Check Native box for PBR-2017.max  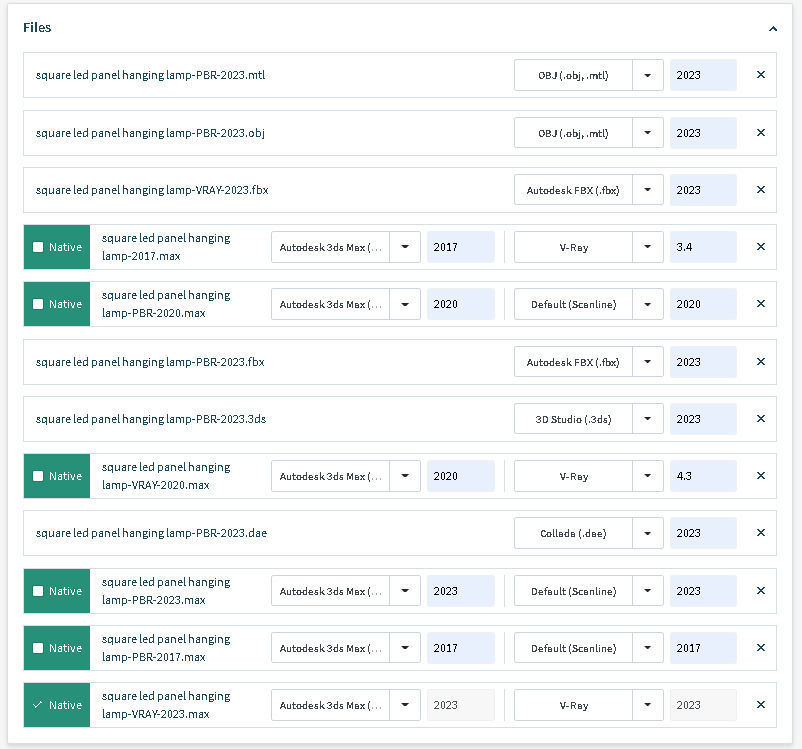point(38,648)
